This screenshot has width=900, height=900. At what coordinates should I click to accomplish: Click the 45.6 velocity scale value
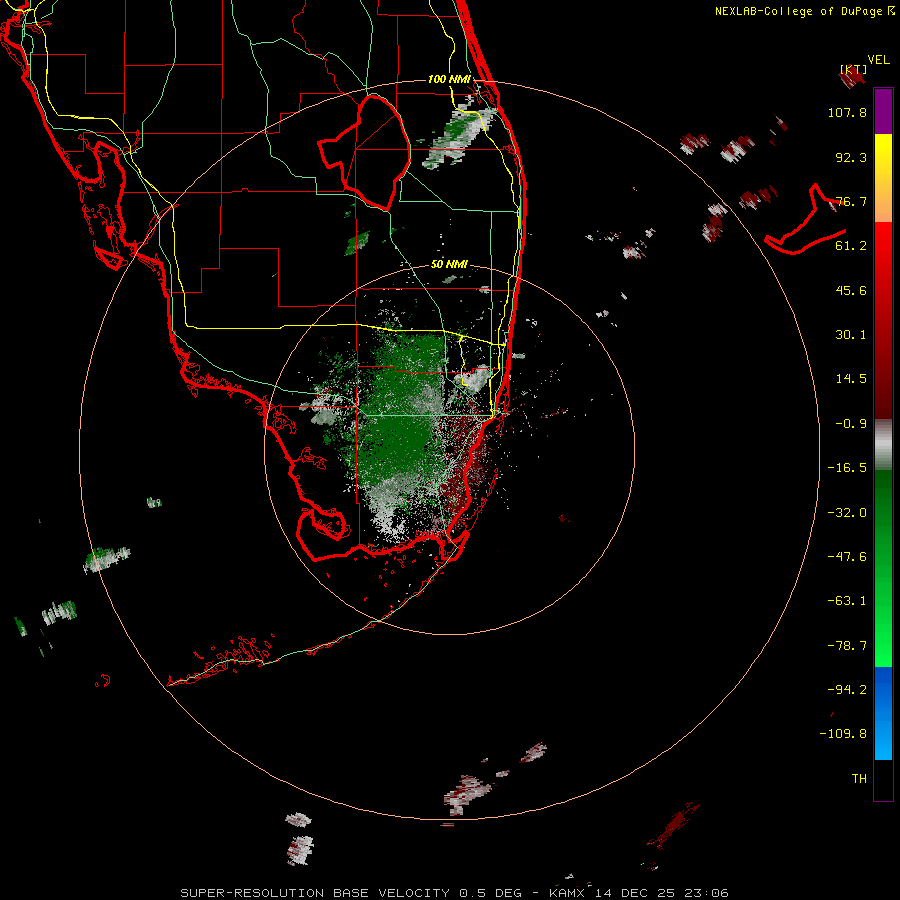click(851, 290)
